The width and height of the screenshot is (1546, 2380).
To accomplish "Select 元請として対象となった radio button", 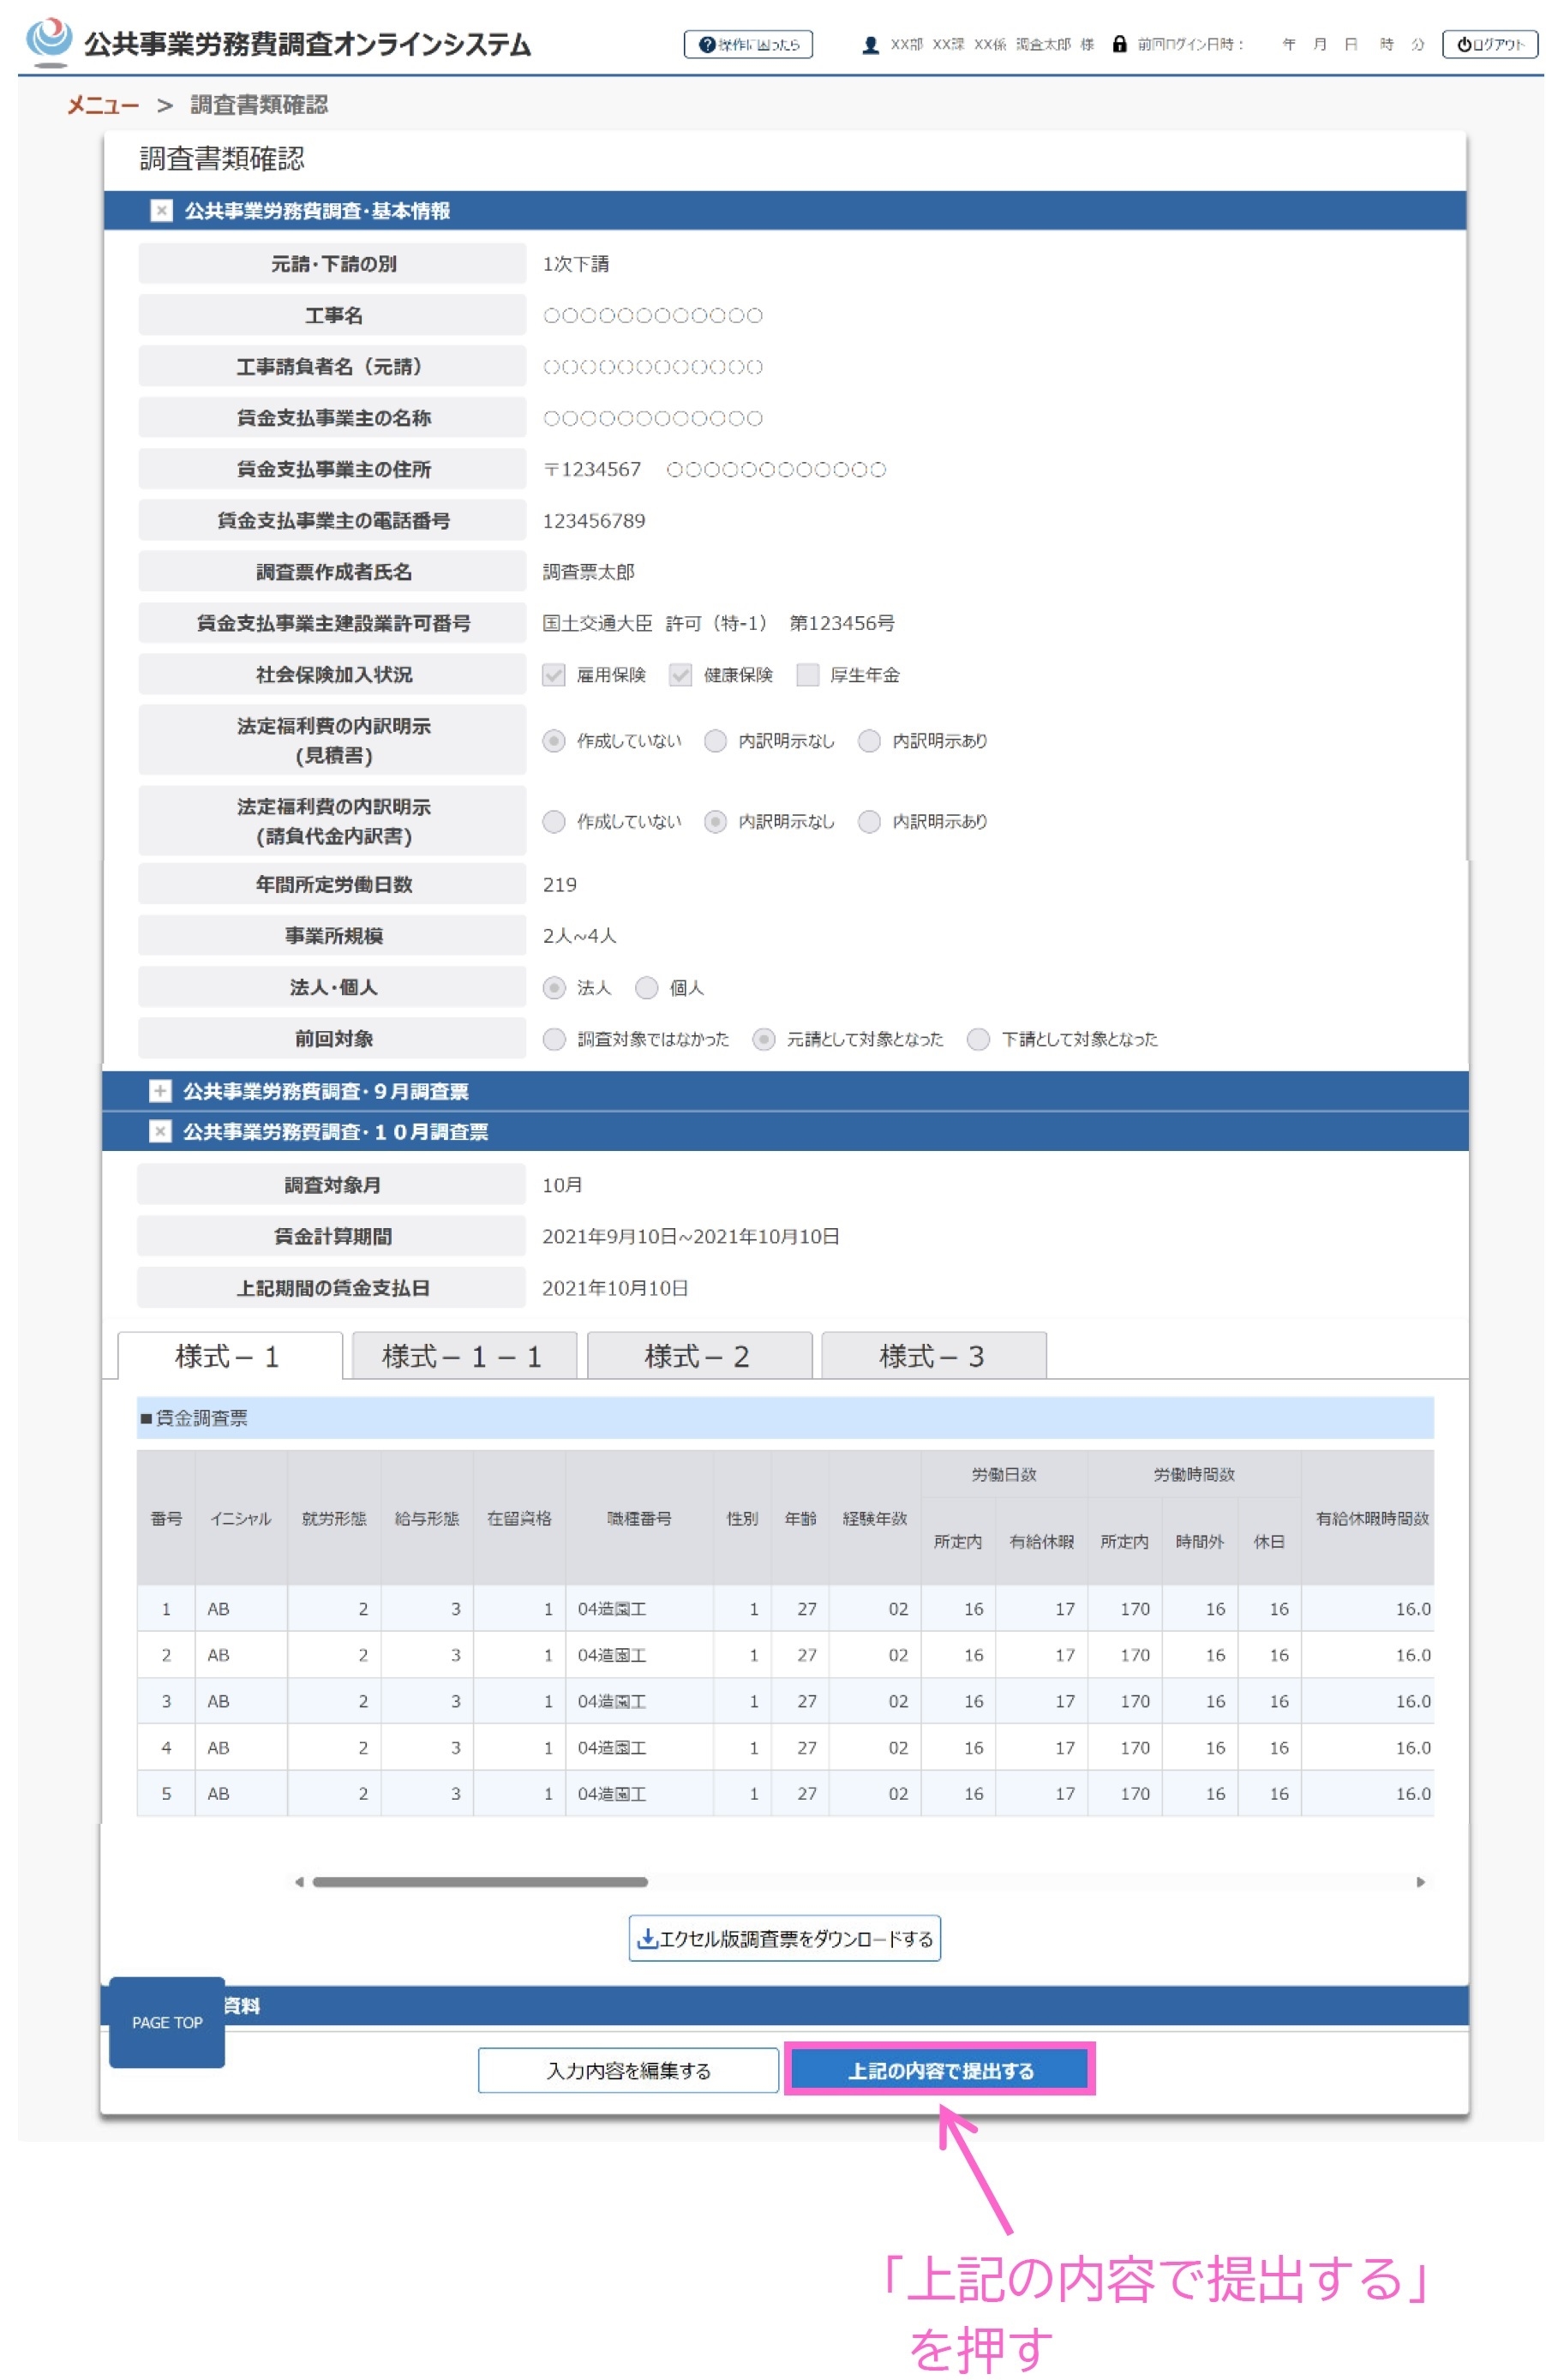I will (x=763, y=1038).
